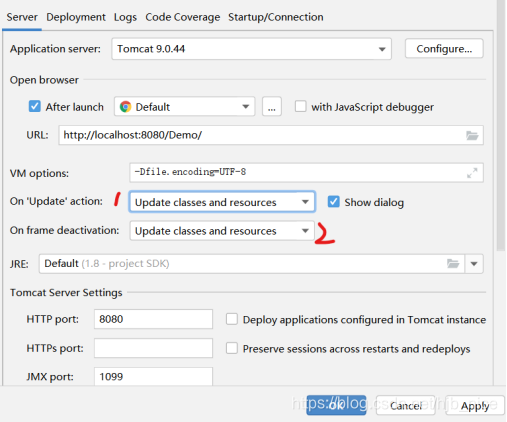This screenshot has height=422, width=507.
Task: Switch to the Server tab
Action: pyautogui.click(x=22, y=17)
